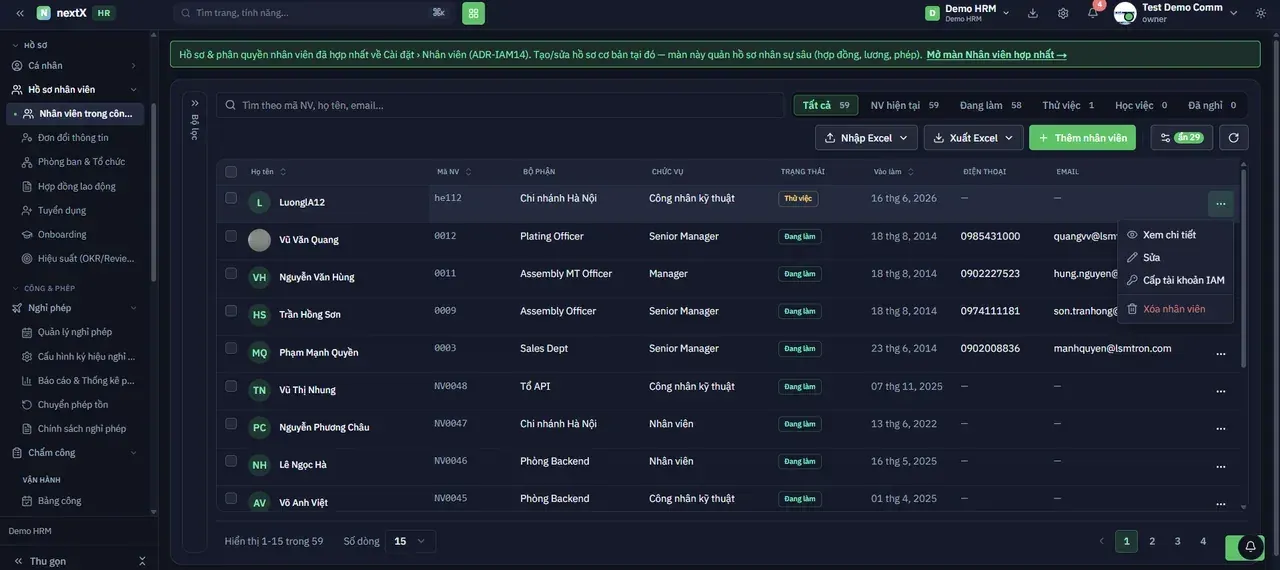Open Cấu hình ký hiệu nghỉ in the sidebar

[x=78, y=356]
